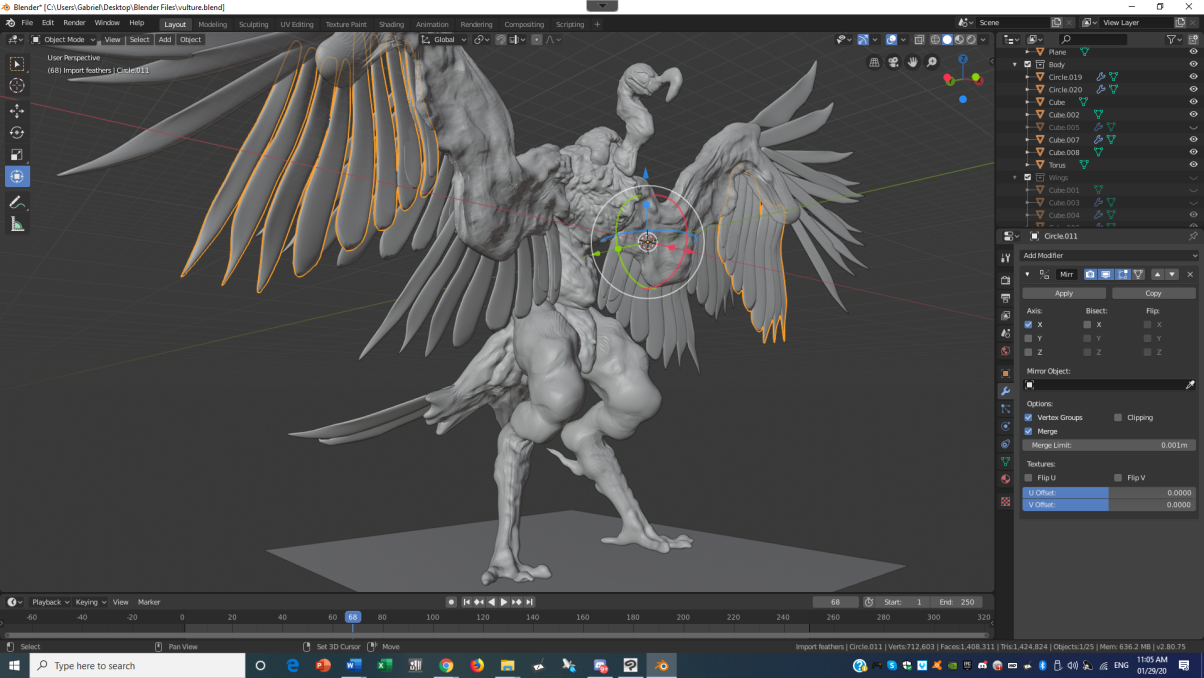This screenshot has width=1204, height=678.
Task: Switch to the Sculpting workspace tab
Action: pyautogui.click(x=253, y=24)
